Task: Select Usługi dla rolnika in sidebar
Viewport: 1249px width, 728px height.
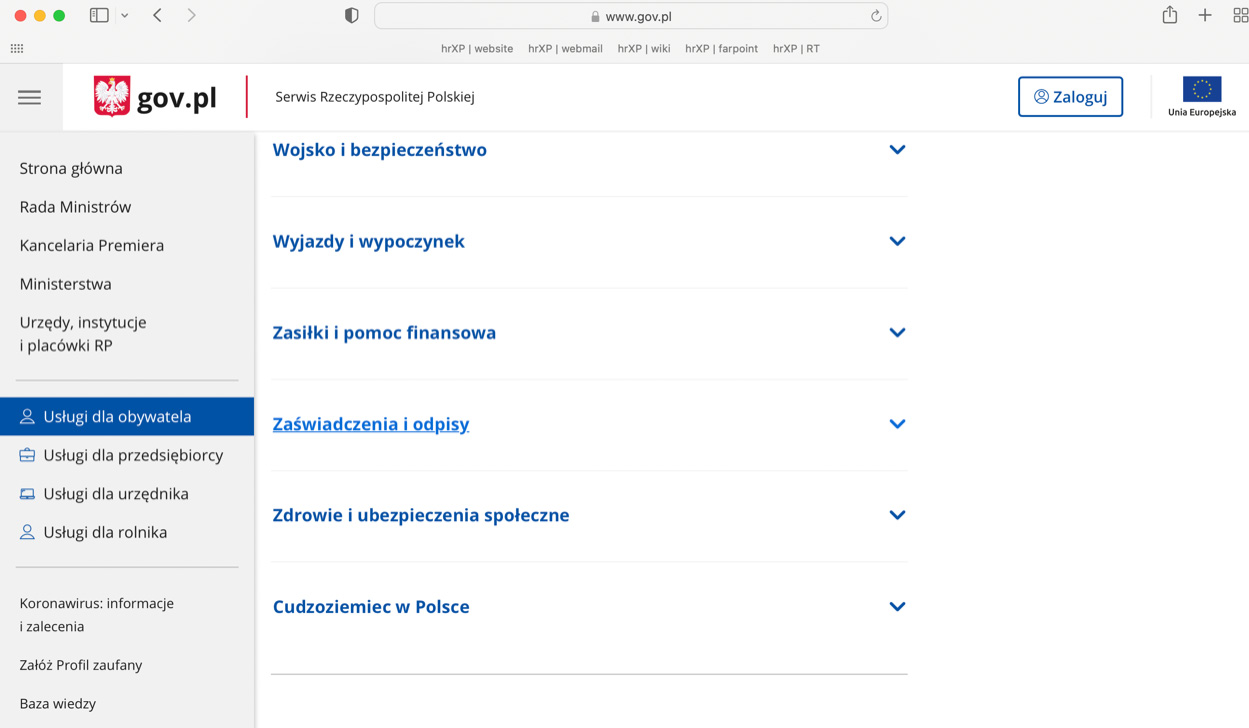Action: click(x=104, y=532)
